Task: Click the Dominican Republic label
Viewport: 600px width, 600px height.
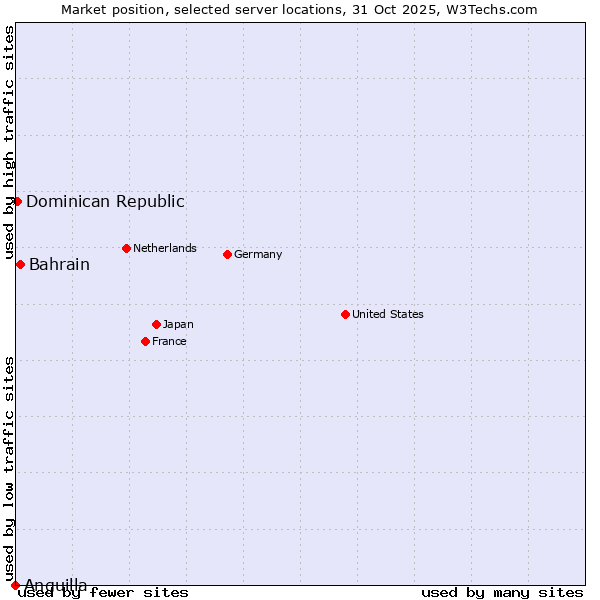Action: (x=105, y=201)
